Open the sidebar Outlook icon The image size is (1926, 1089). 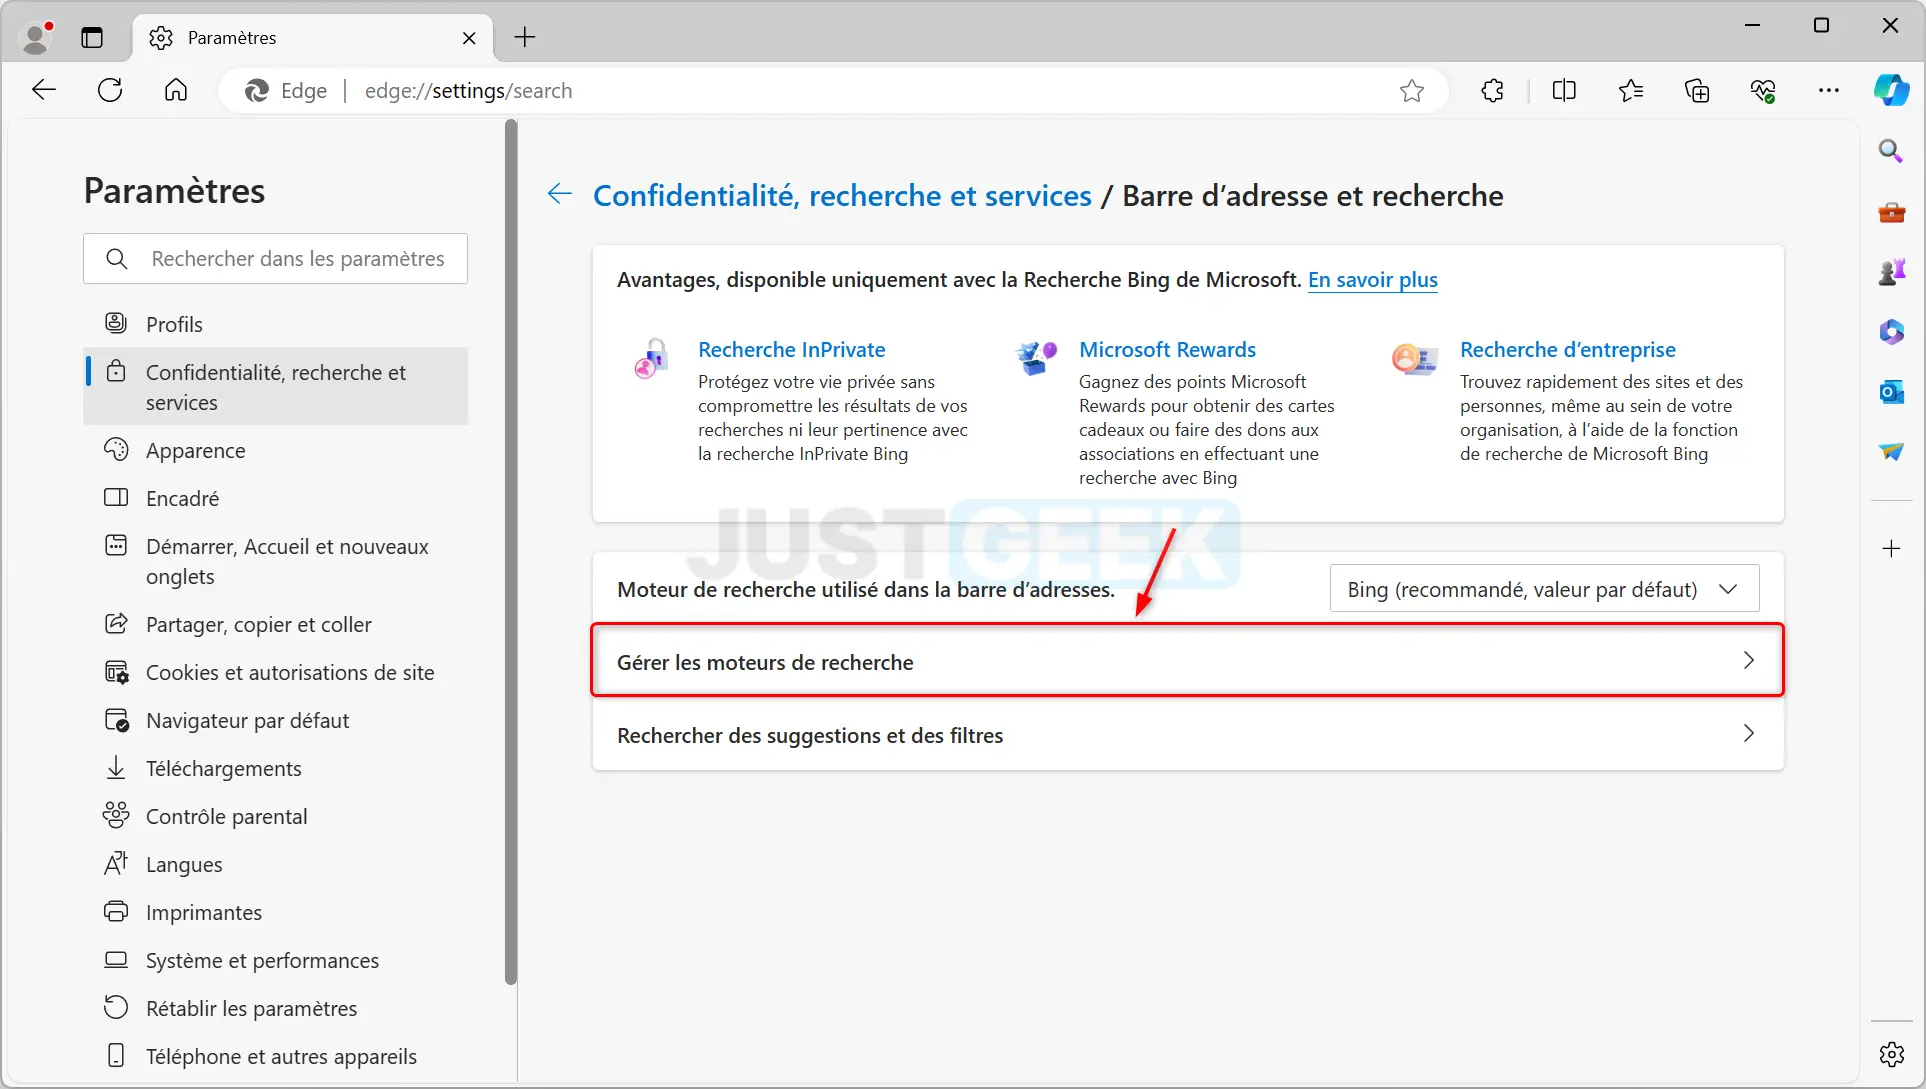point(1891,392)
